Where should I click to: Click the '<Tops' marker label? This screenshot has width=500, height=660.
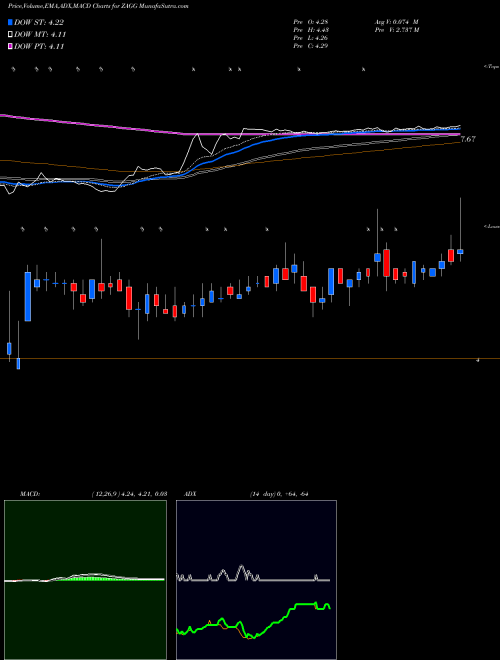coord(492,67)
